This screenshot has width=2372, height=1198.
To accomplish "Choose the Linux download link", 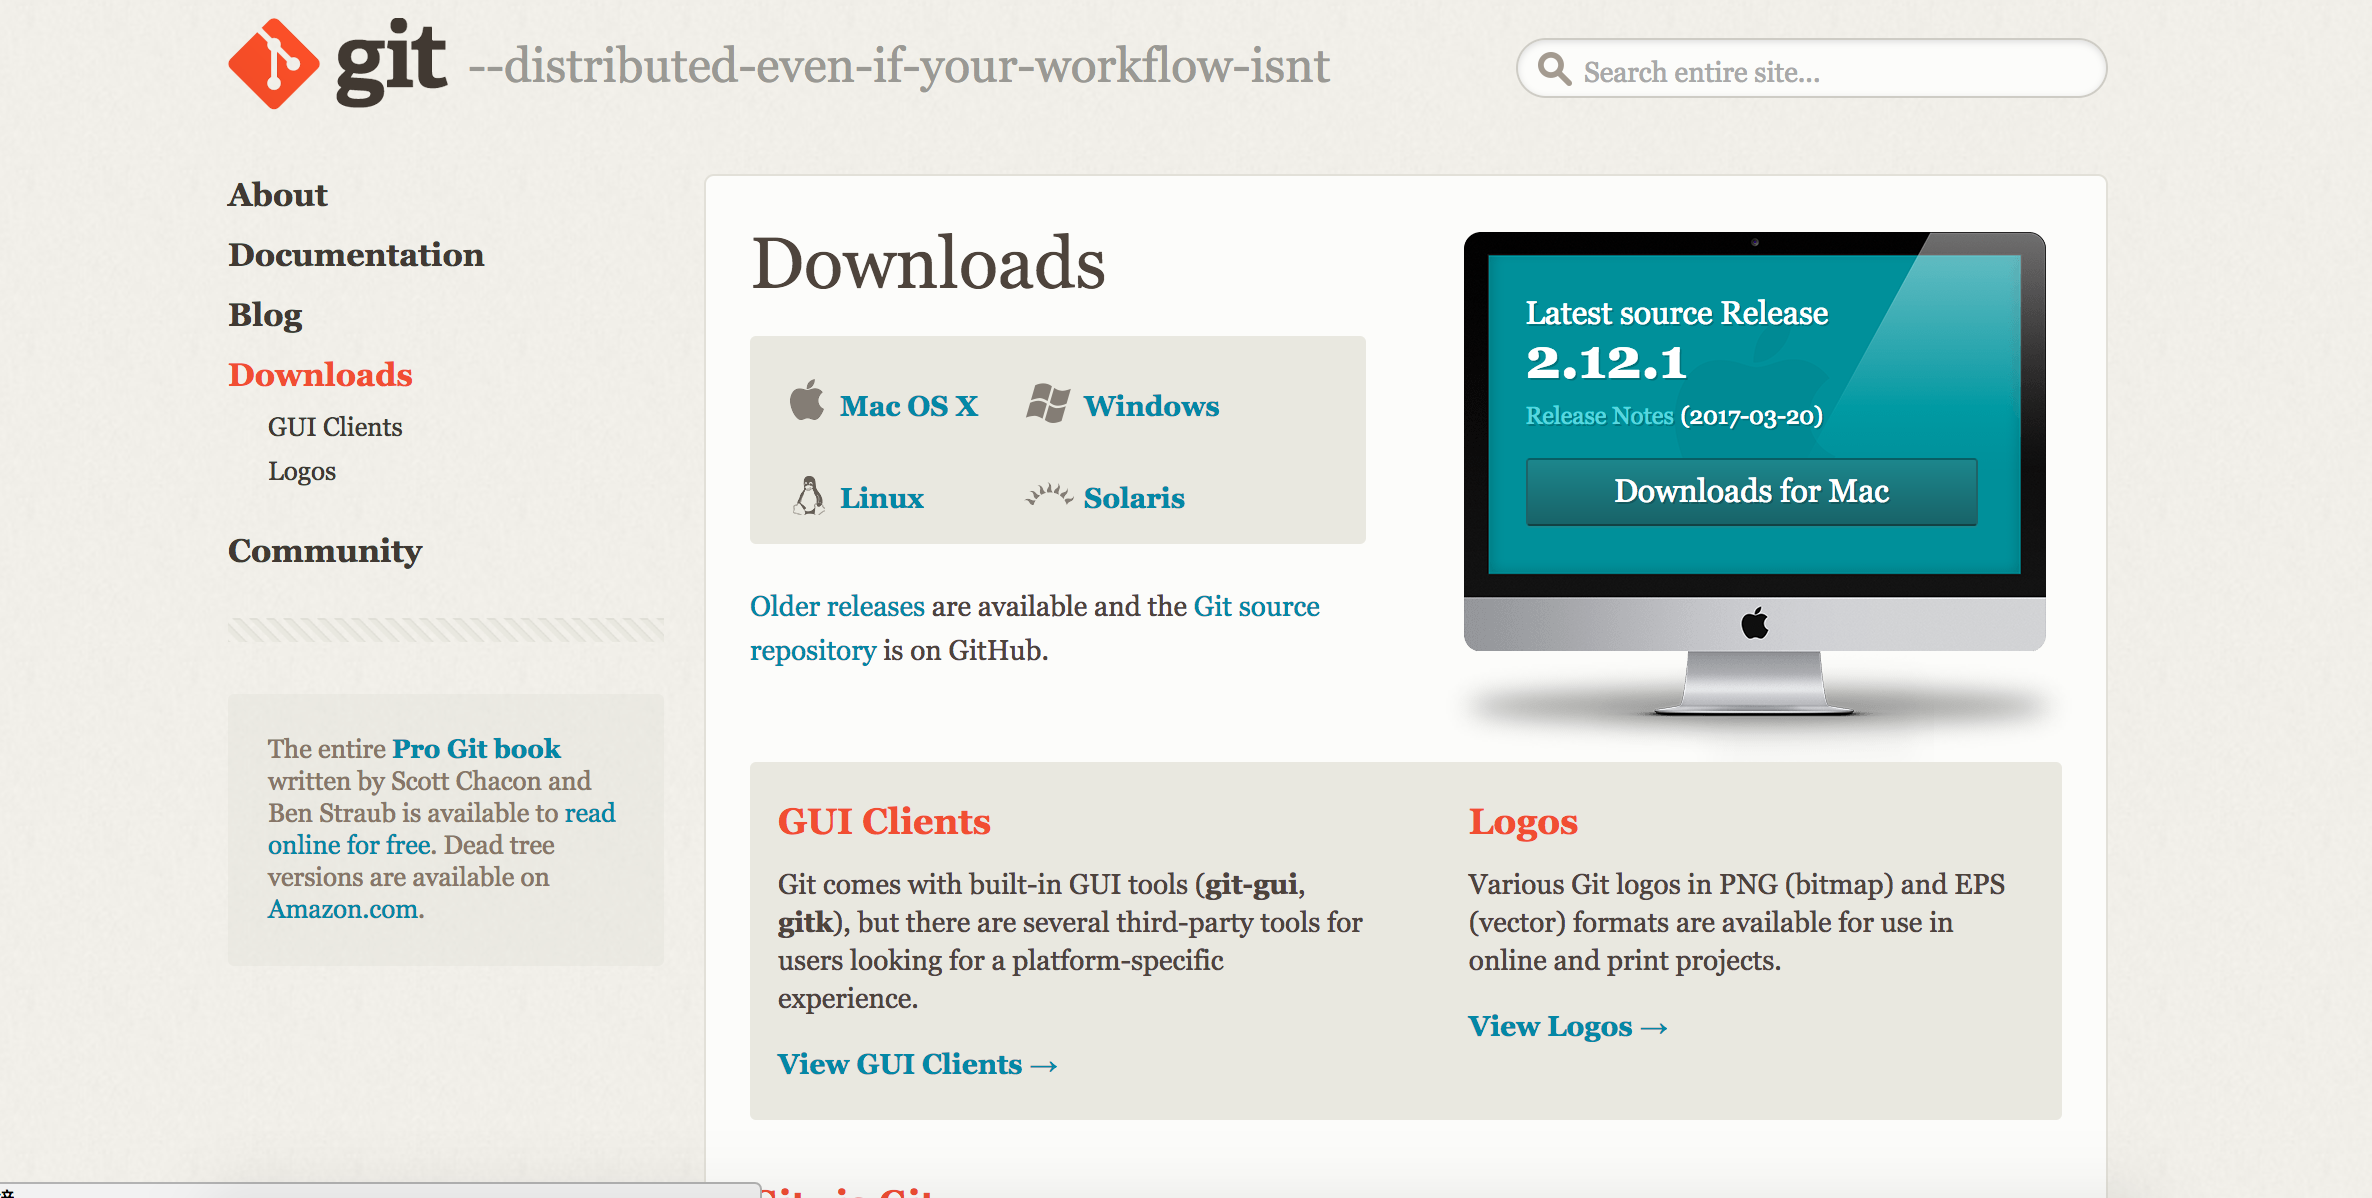I will (x=881, y=498).
